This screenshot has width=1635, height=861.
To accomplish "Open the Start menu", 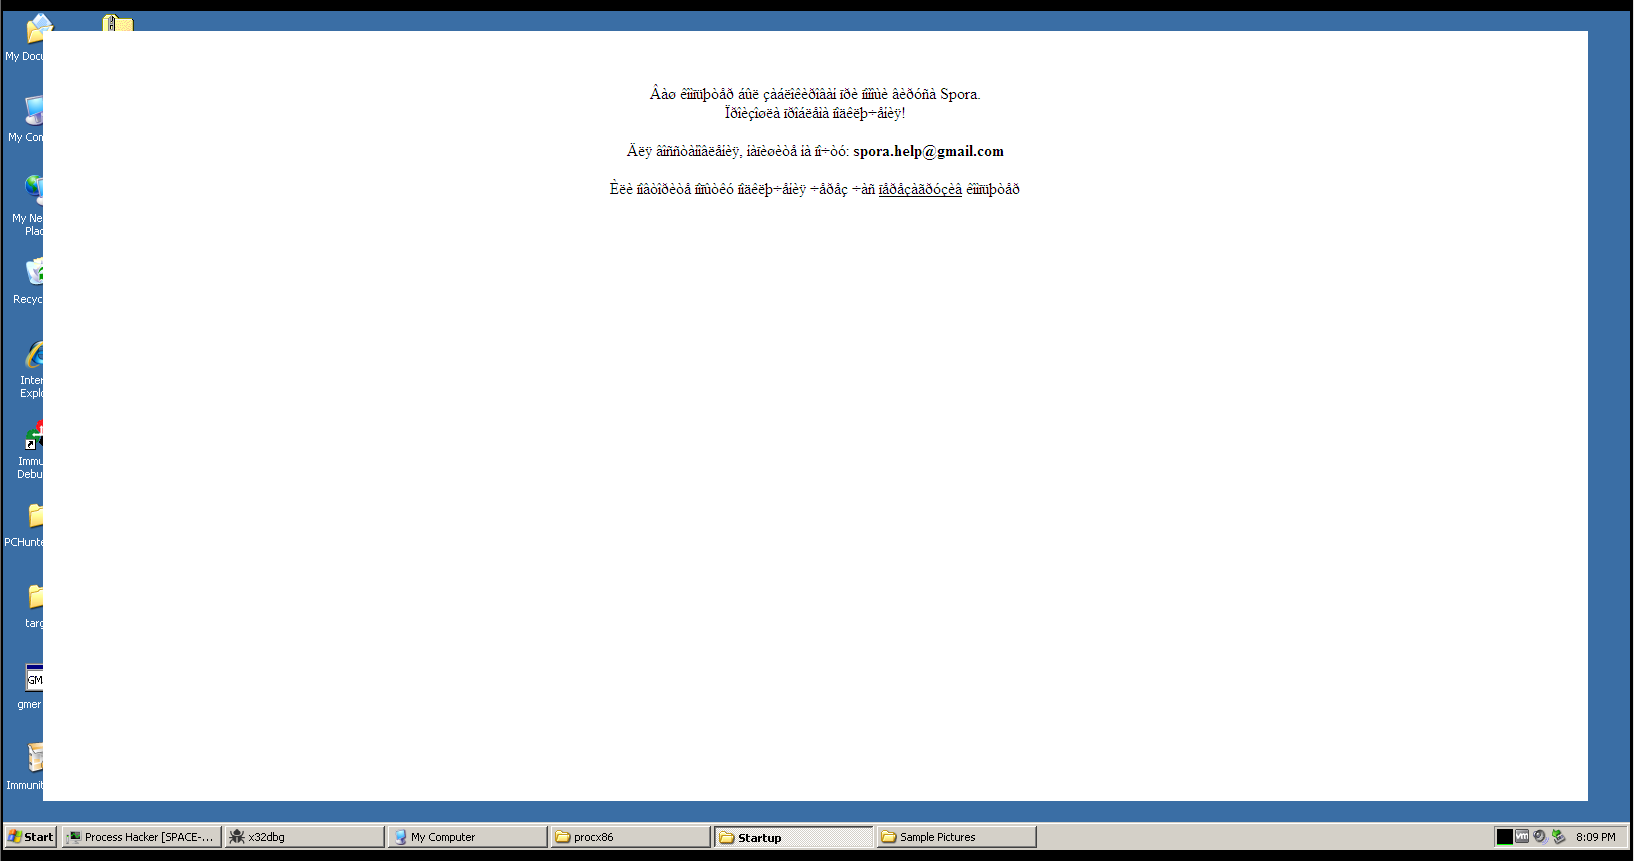I will 31,837.
